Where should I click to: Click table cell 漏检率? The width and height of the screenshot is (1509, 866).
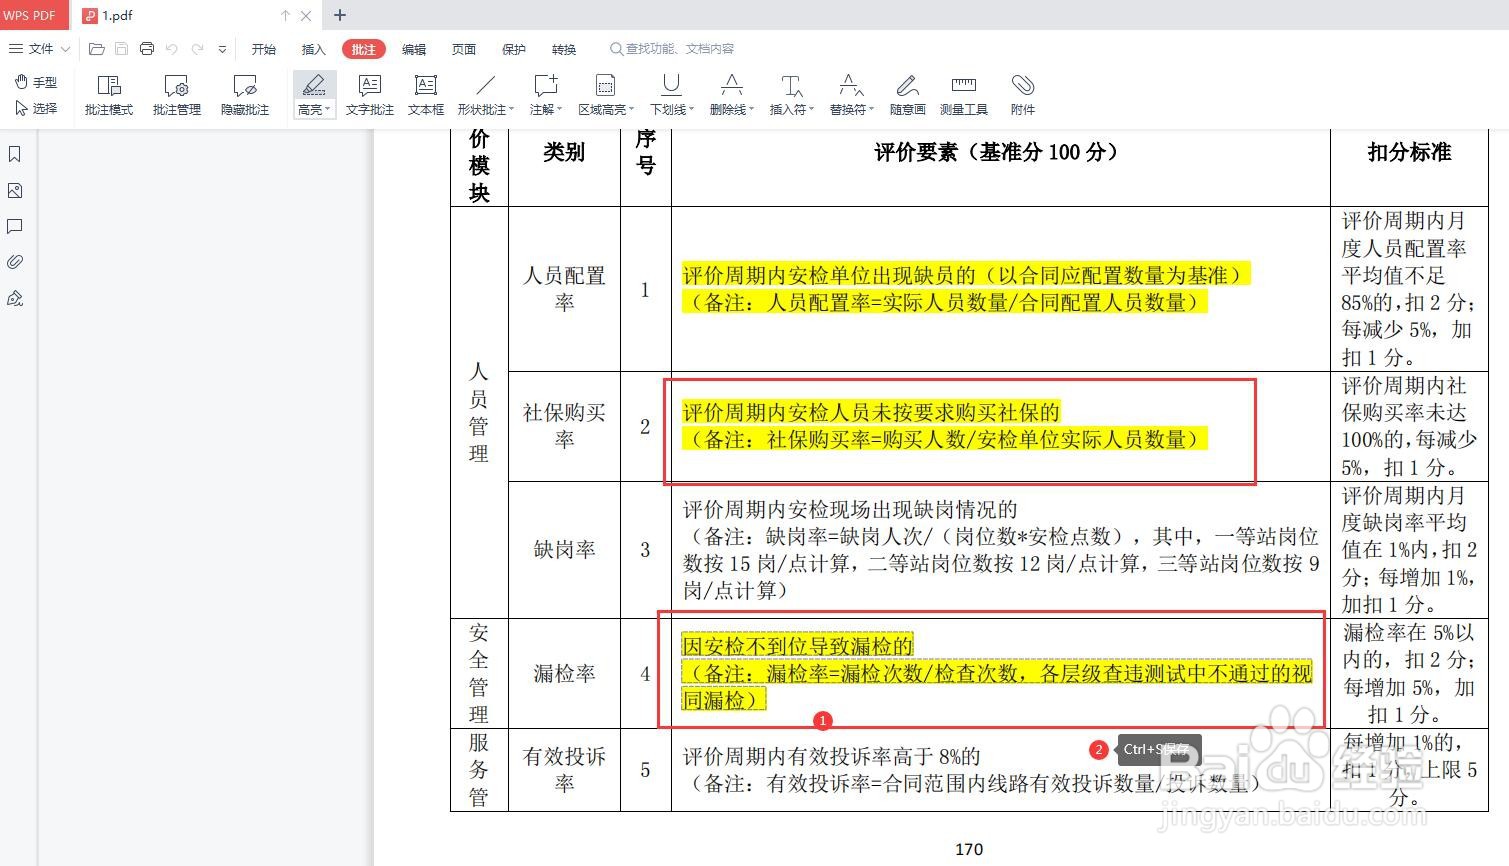pos(564,674)
